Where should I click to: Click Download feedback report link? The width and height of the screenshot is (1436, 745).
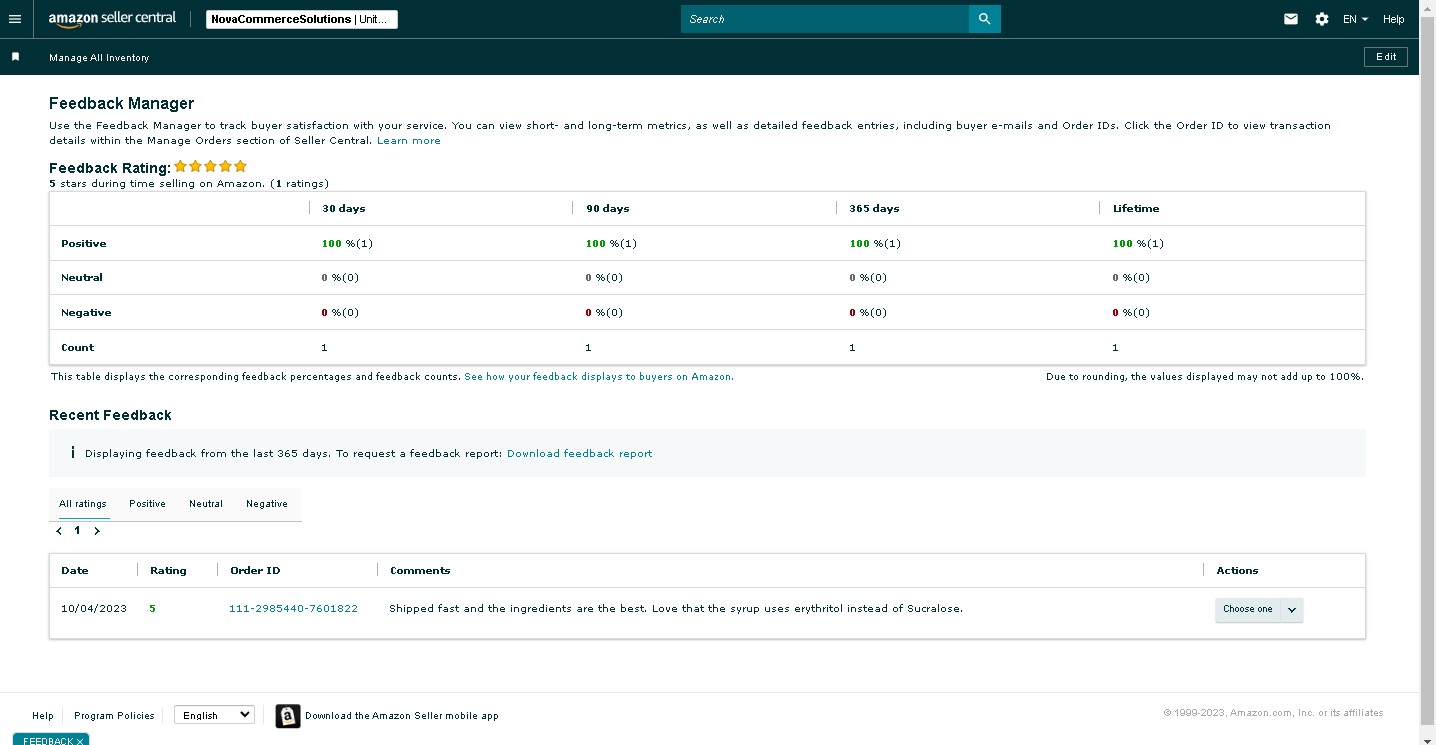pos(580,454)
